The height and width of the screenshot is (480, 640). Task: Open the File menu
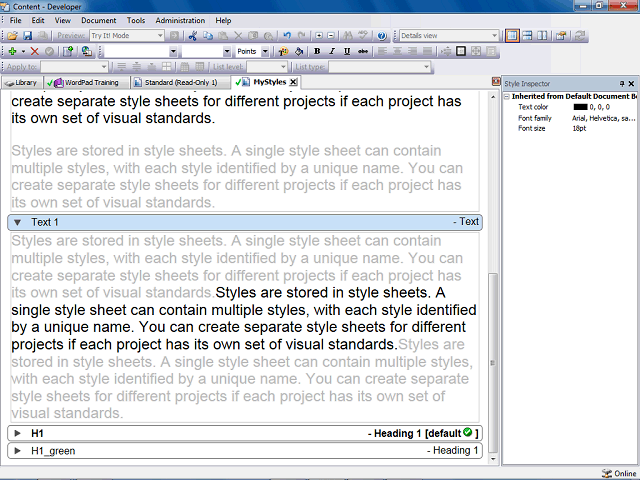(16, 20)
